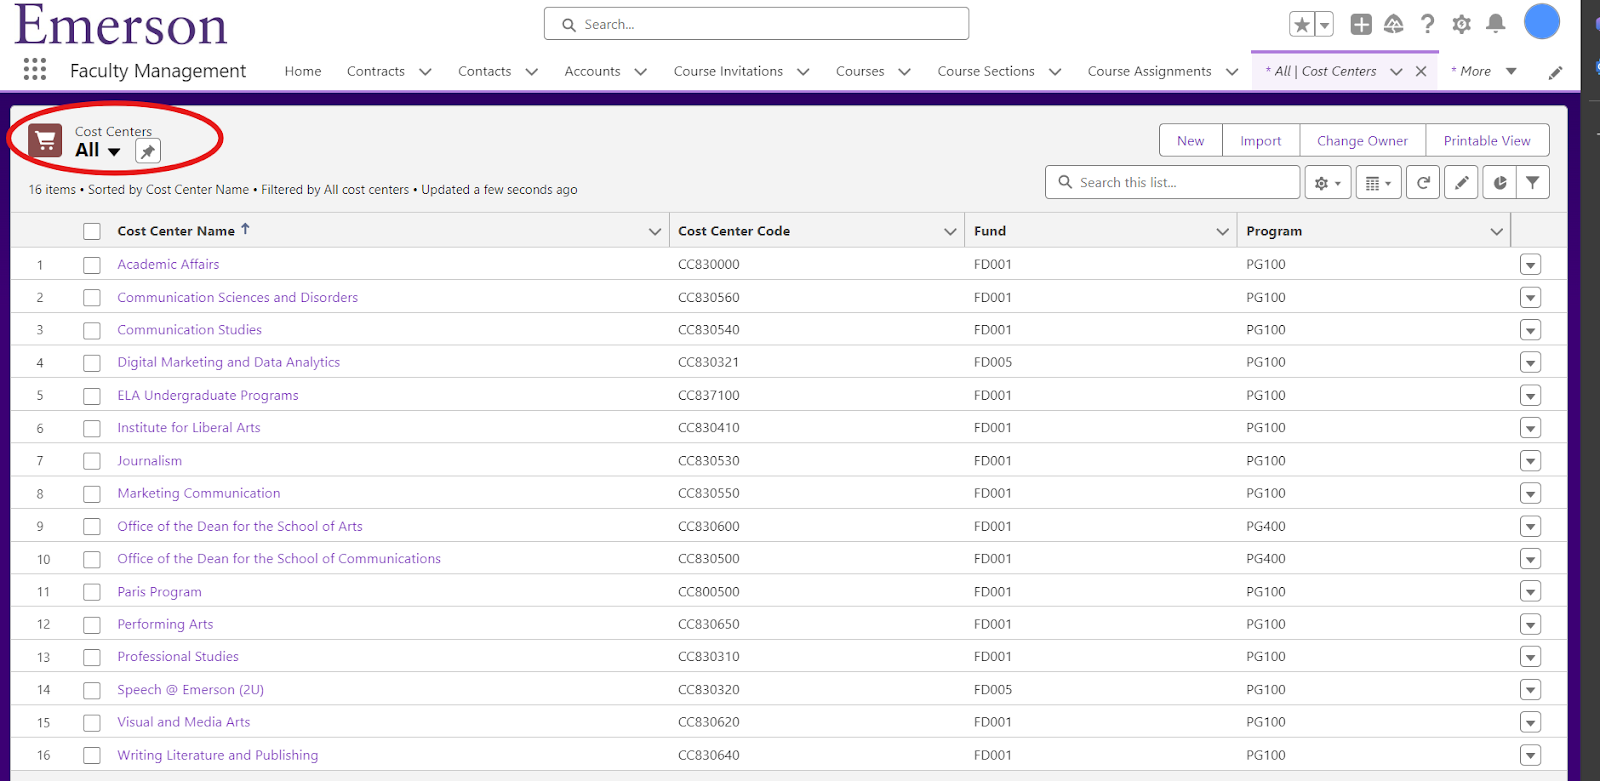Sort by Cost Center Name column header
The width and height of the screenshot is (1600, 781).
pyautogui.click(x=176, y=231)
